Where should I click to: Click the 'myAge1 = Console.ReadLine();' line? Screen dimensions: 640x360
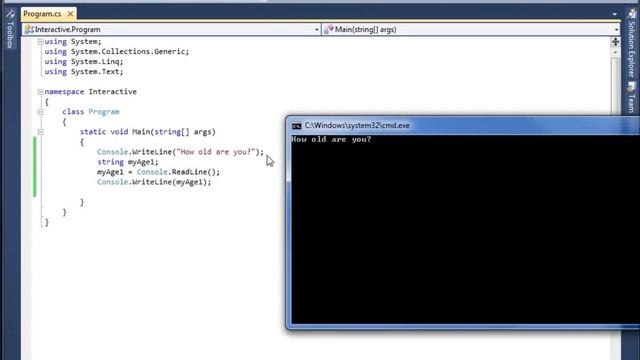[158, 172]
